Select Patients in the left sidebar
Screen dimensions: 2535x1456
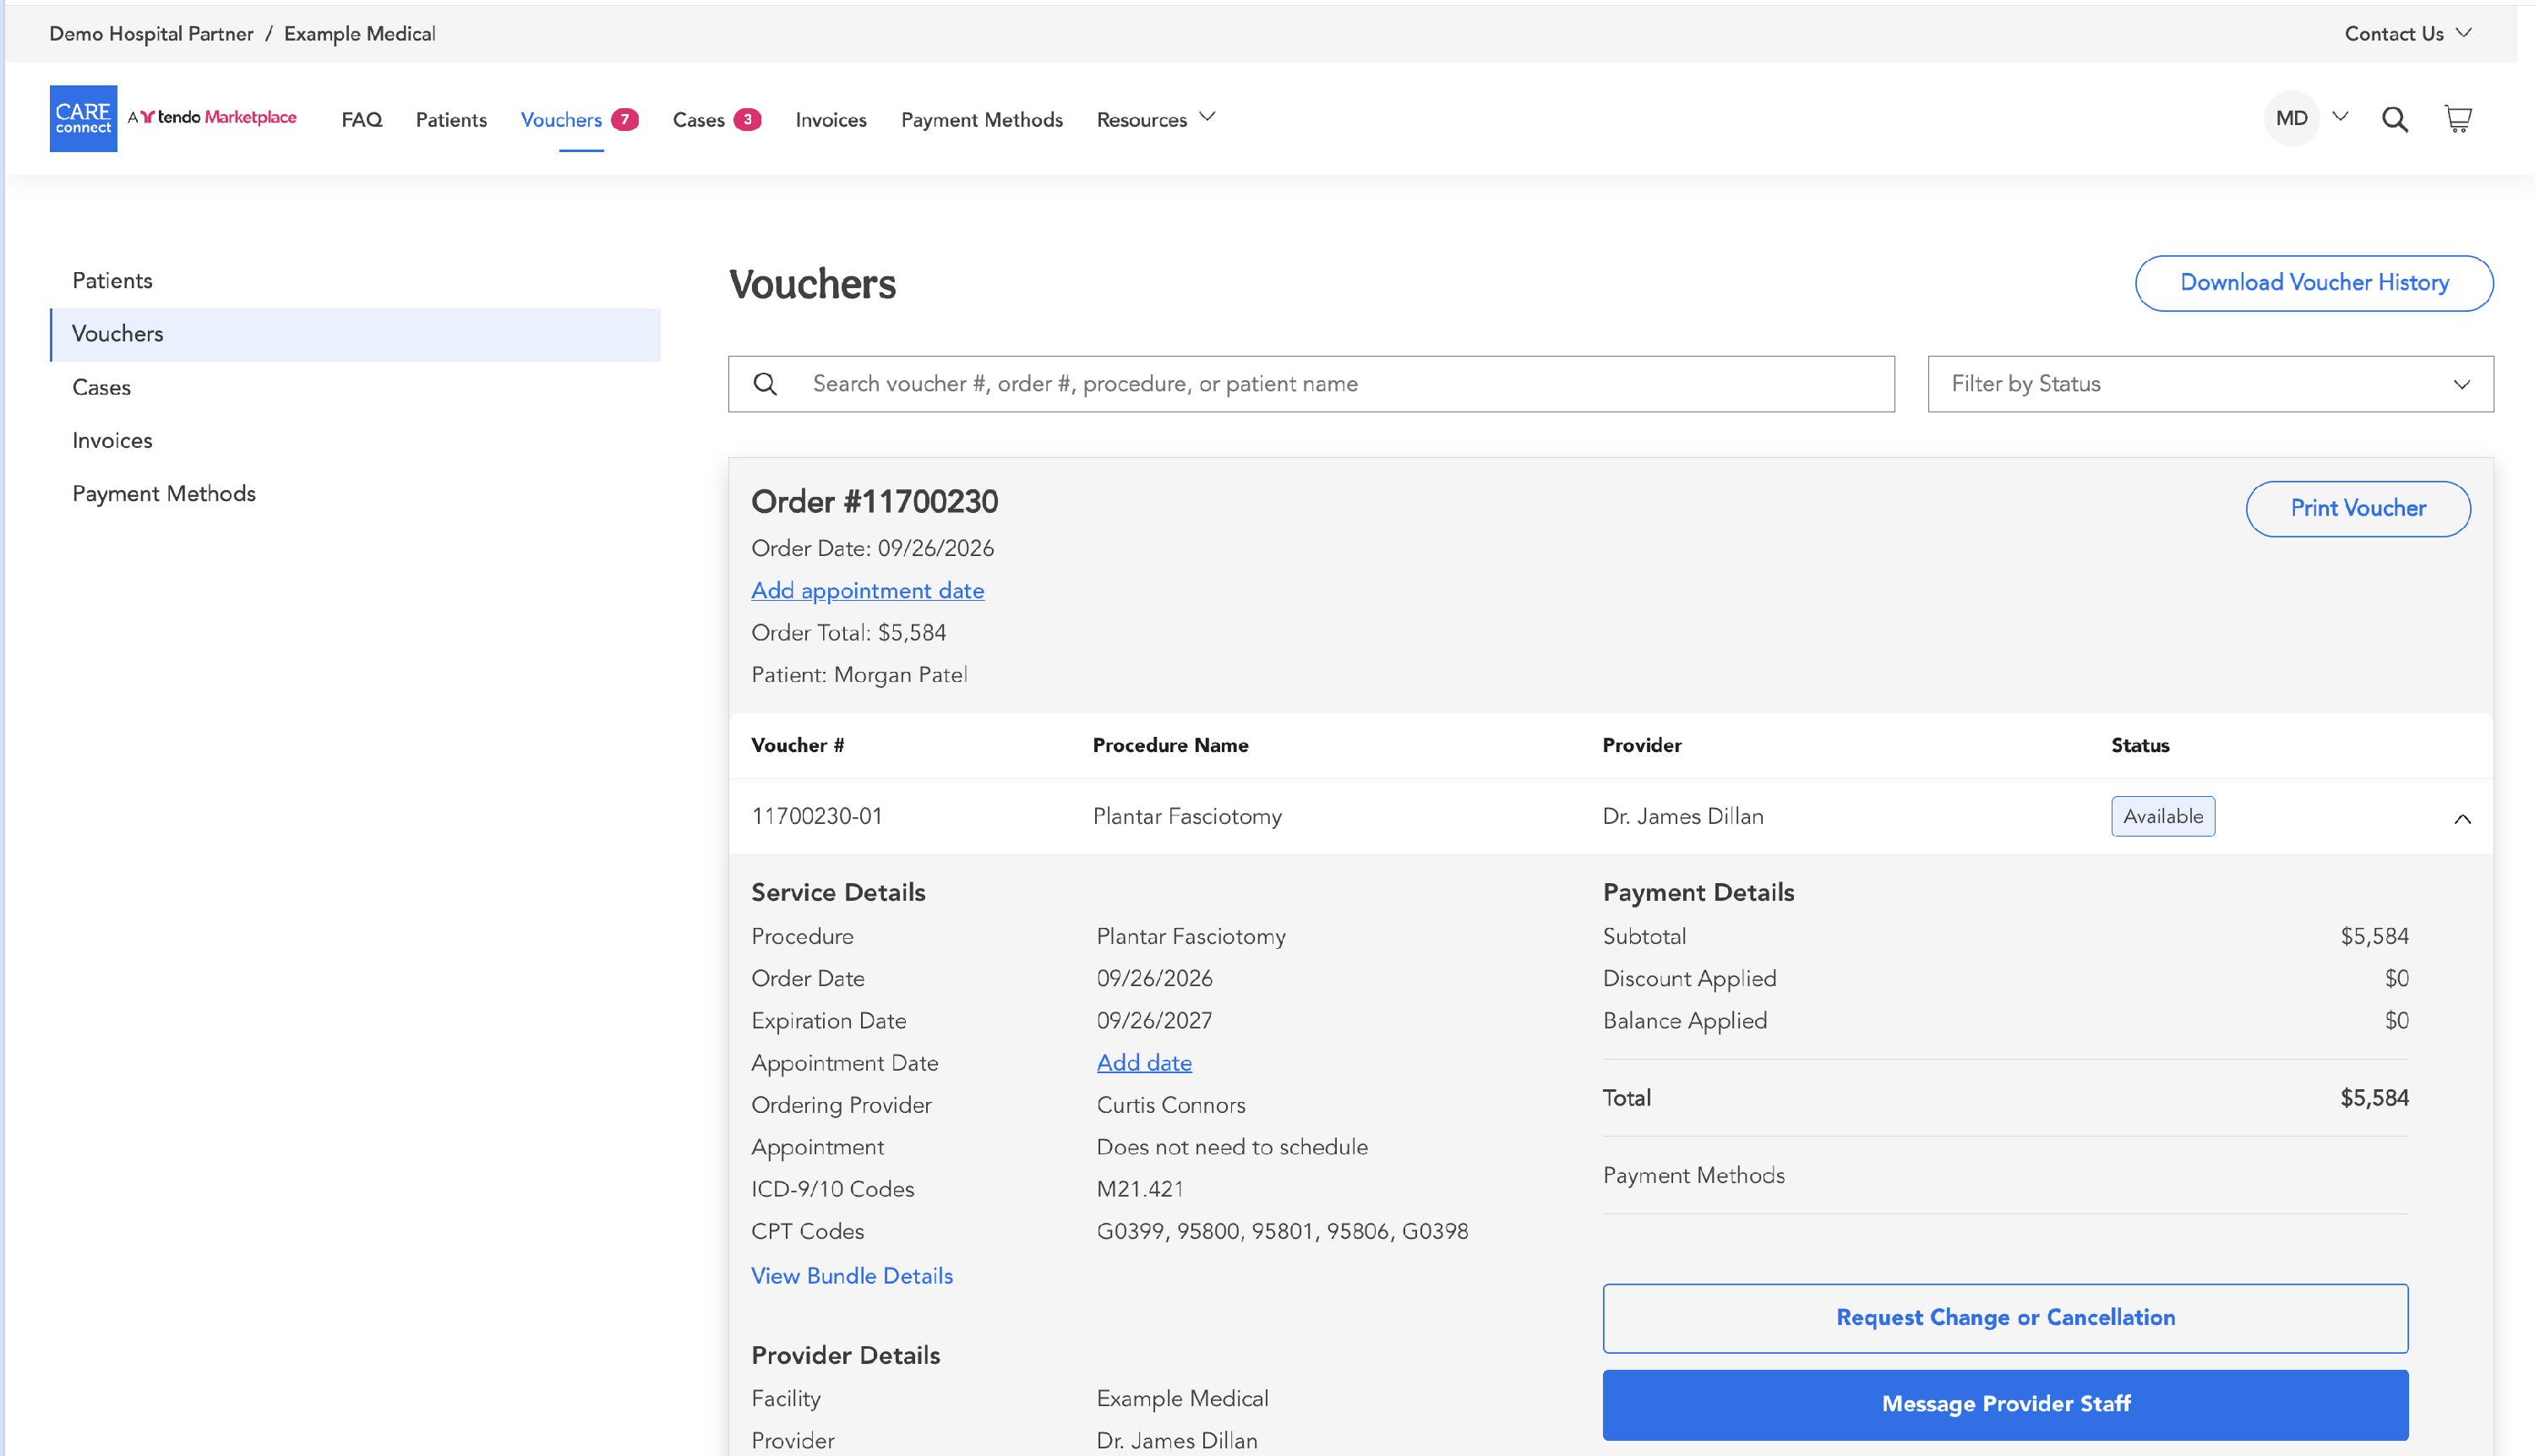tap(355, 281)
